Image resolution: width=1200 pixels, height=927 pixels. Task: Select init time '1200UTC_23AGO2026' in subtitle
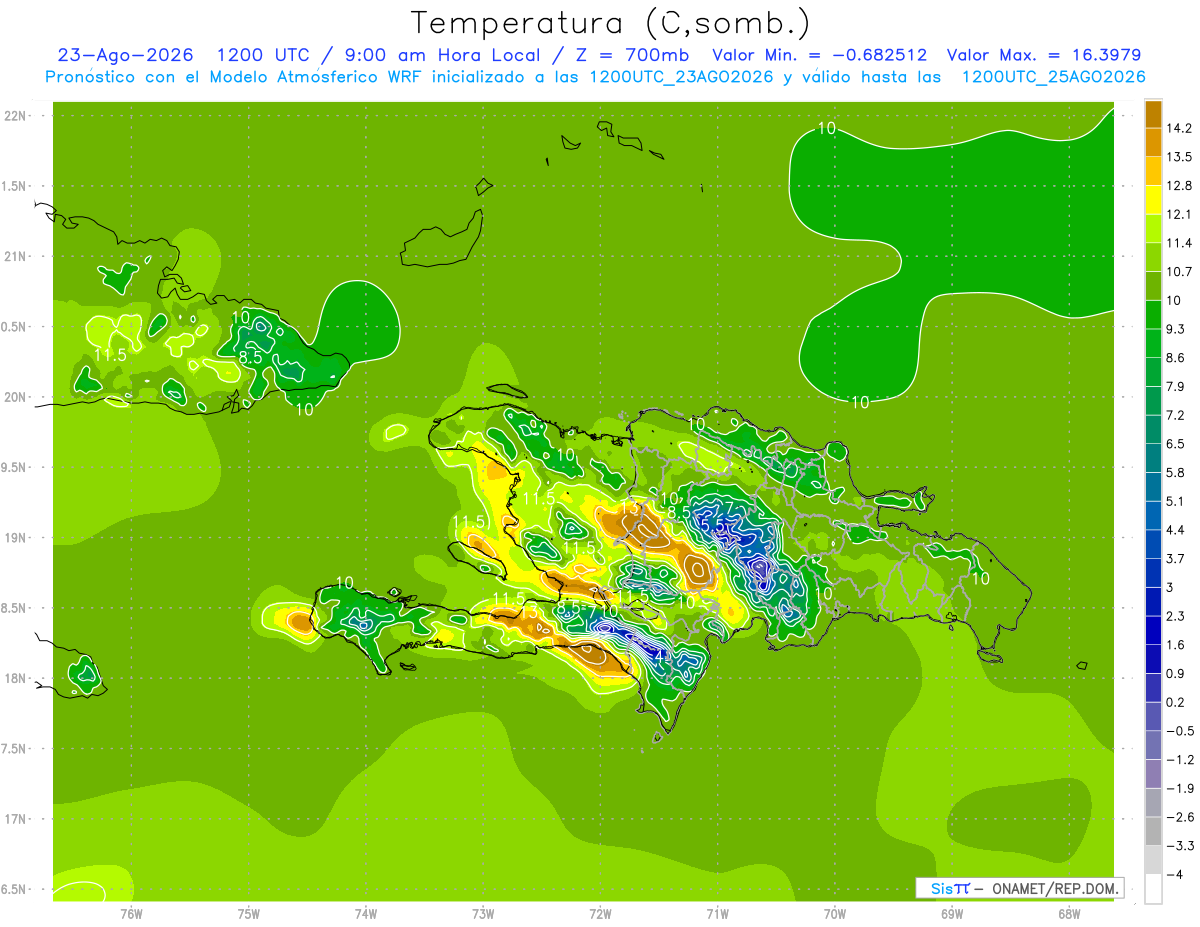[x=681, y=77]
